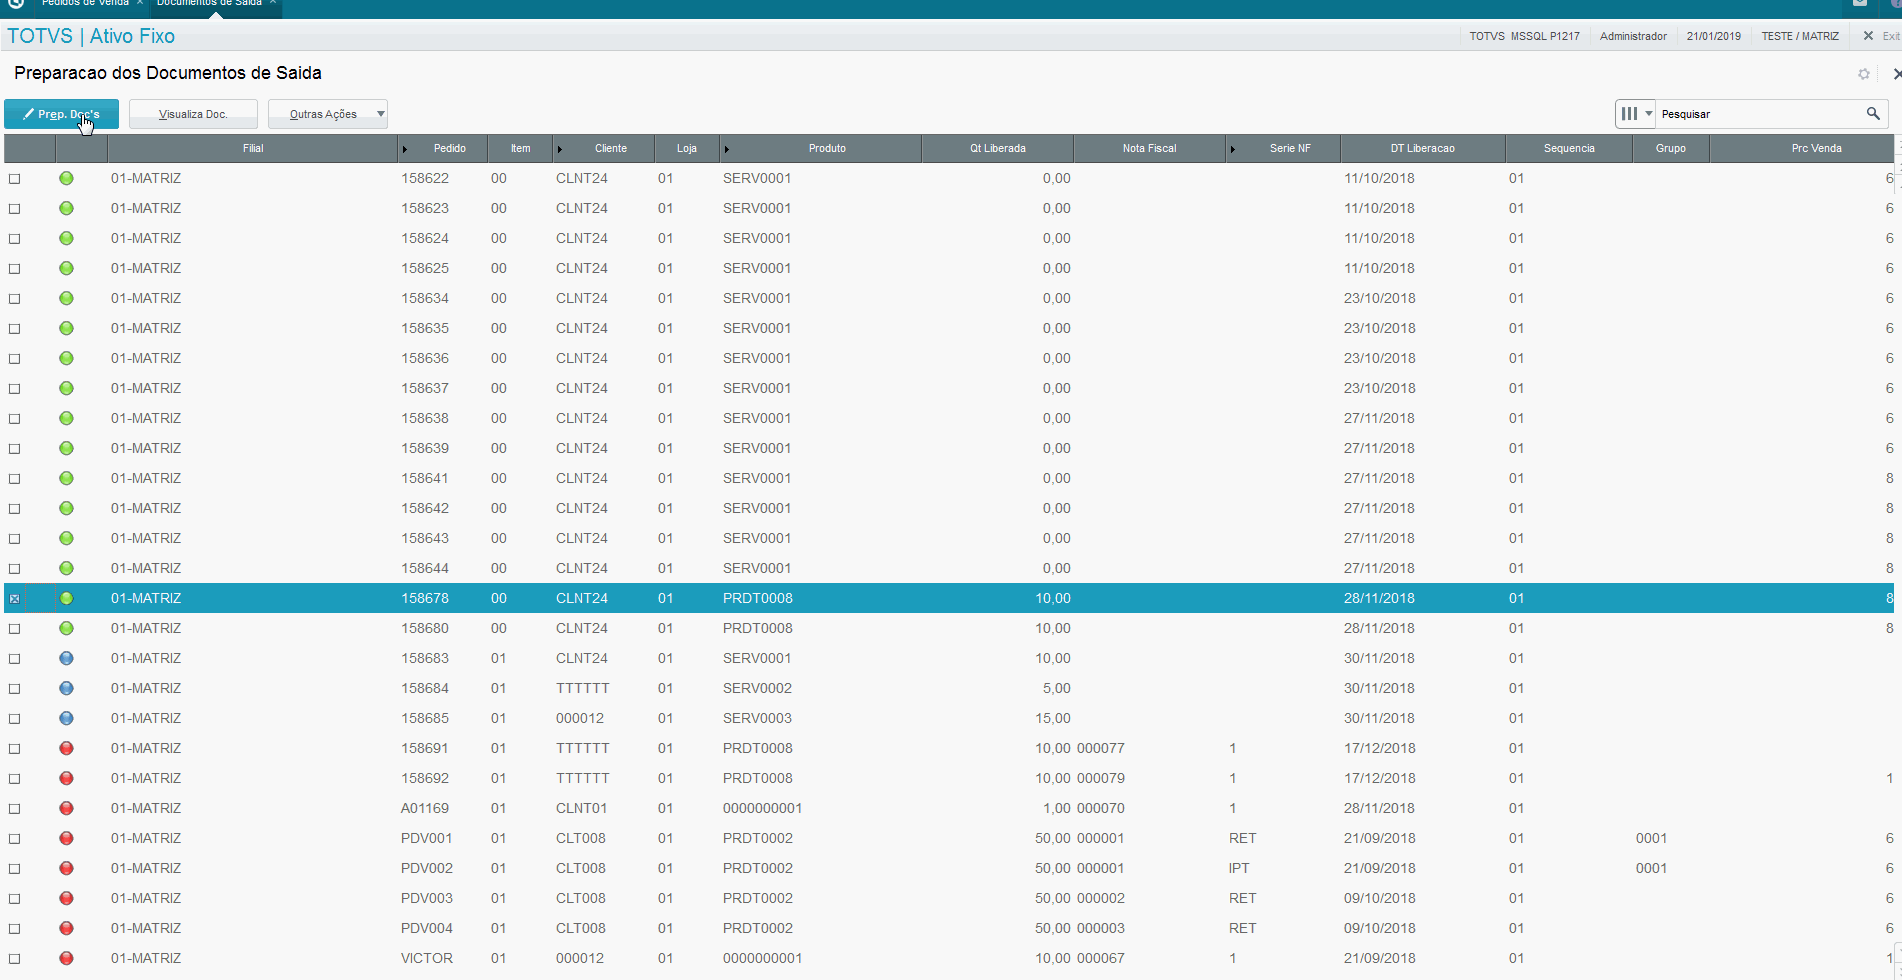Click the mail icon in top bar

pos(1860,3)
